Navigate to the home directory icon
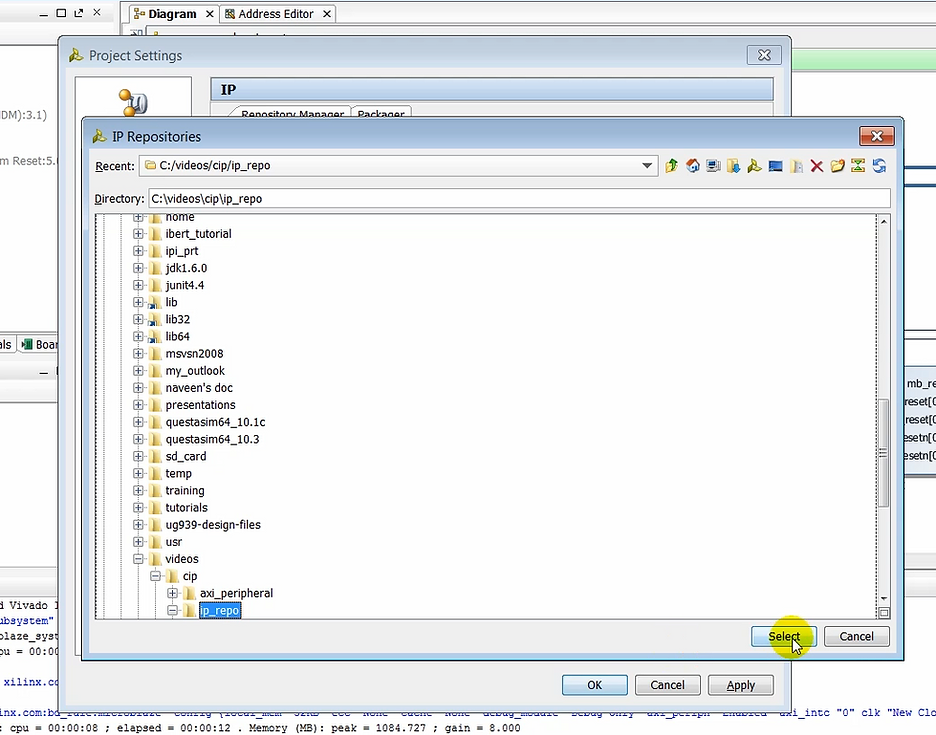 click(692, 166)
